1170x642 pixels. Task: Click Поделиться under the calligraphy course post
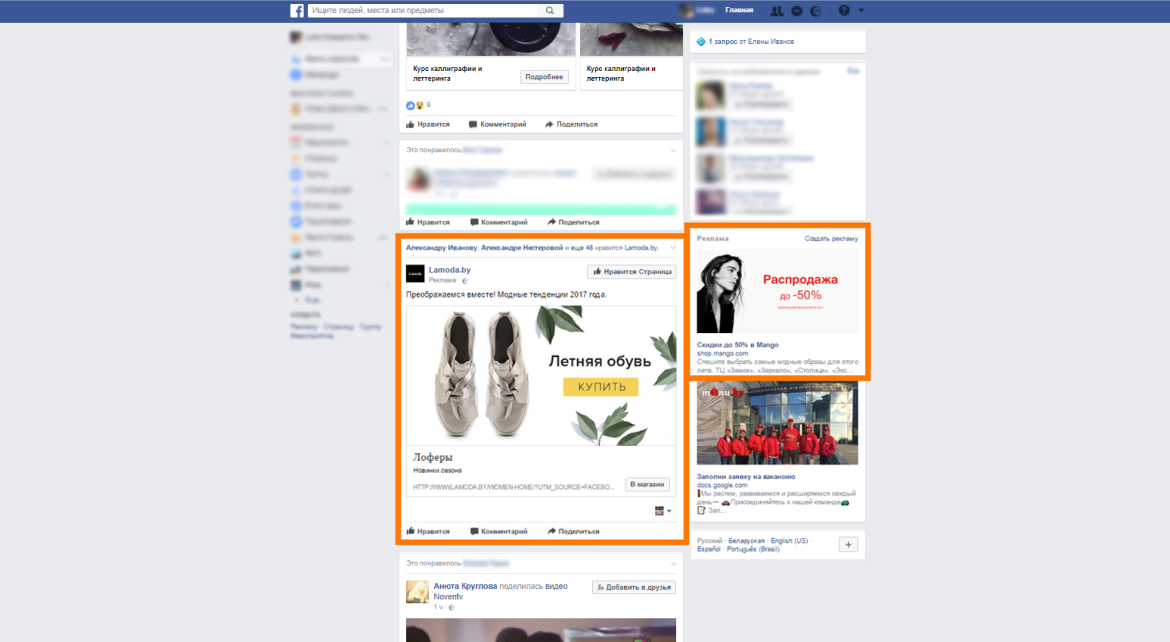point(572,125)
